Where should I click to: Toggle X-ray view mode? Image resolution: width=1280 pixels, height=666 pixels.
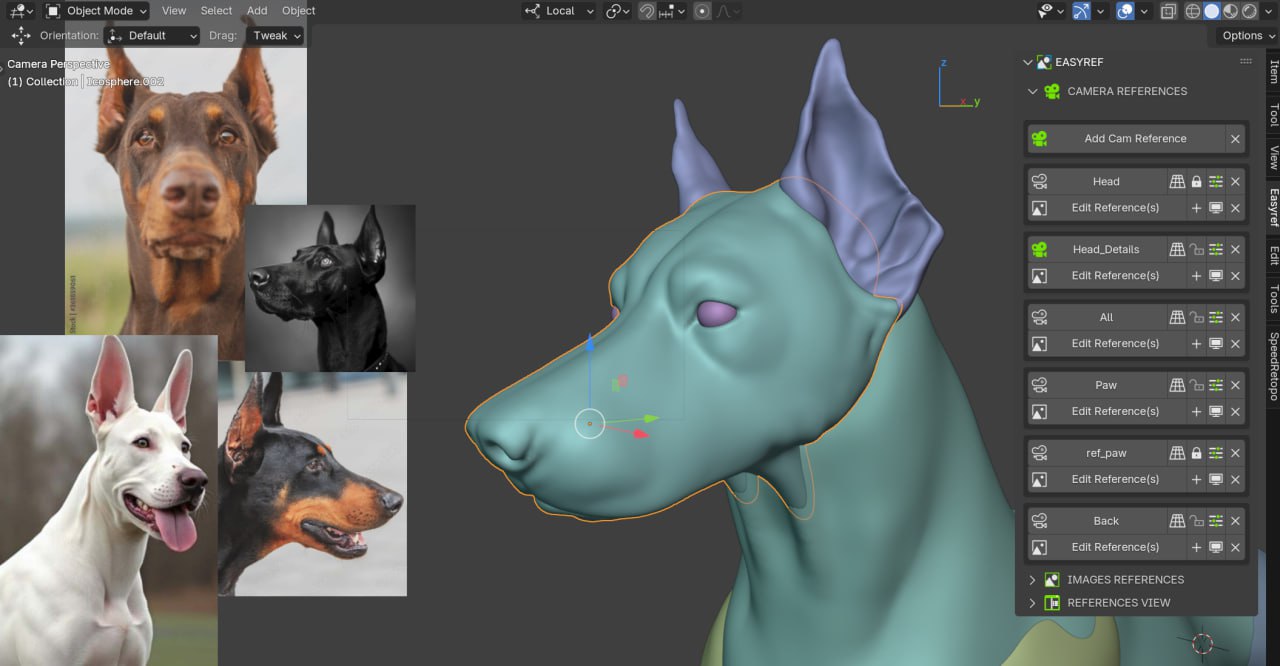pos(1168,11)
